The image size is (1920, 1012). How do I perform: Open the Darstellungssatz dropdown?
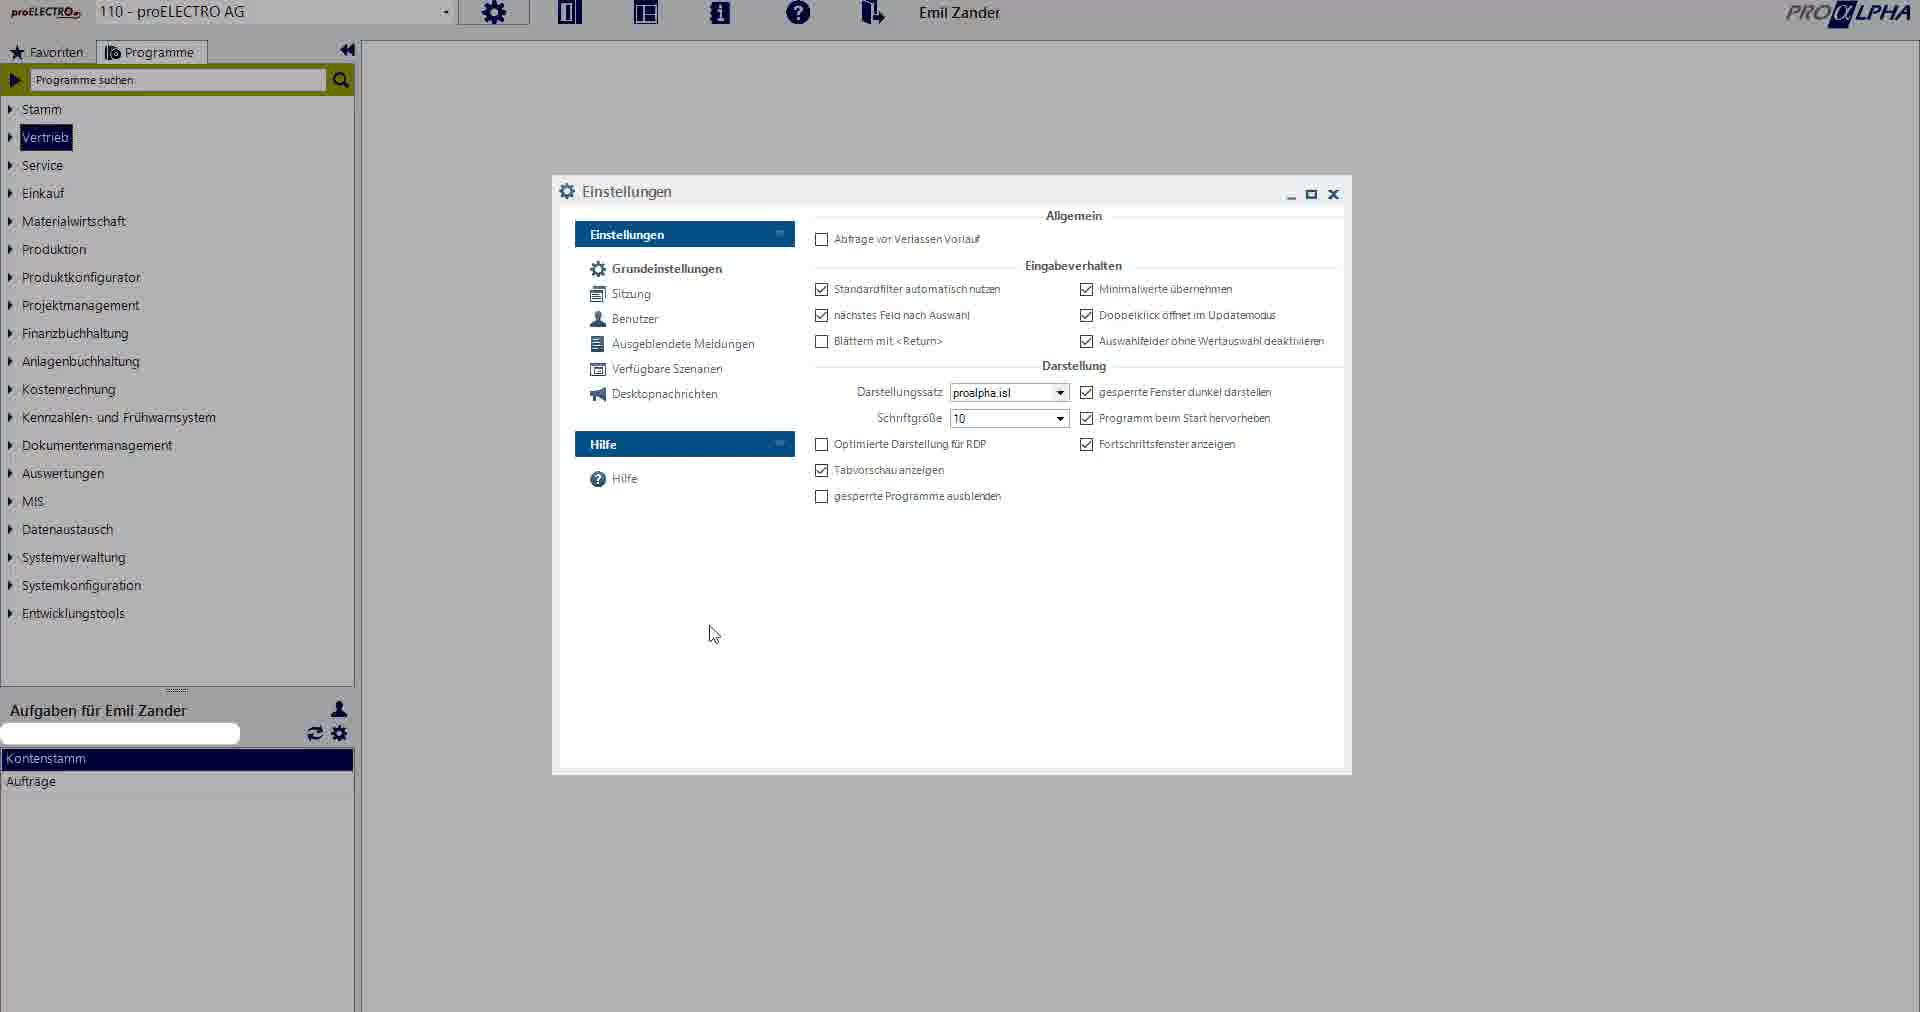point(1060,393)
